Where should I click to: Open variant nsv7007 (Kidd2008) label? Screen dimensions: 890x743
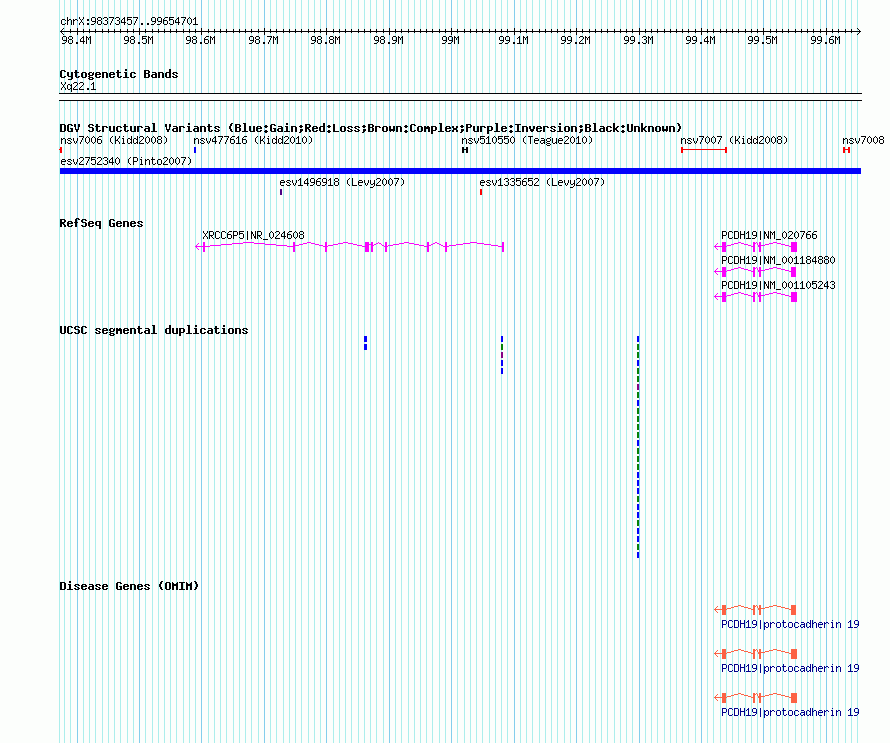tap(734, 140)
